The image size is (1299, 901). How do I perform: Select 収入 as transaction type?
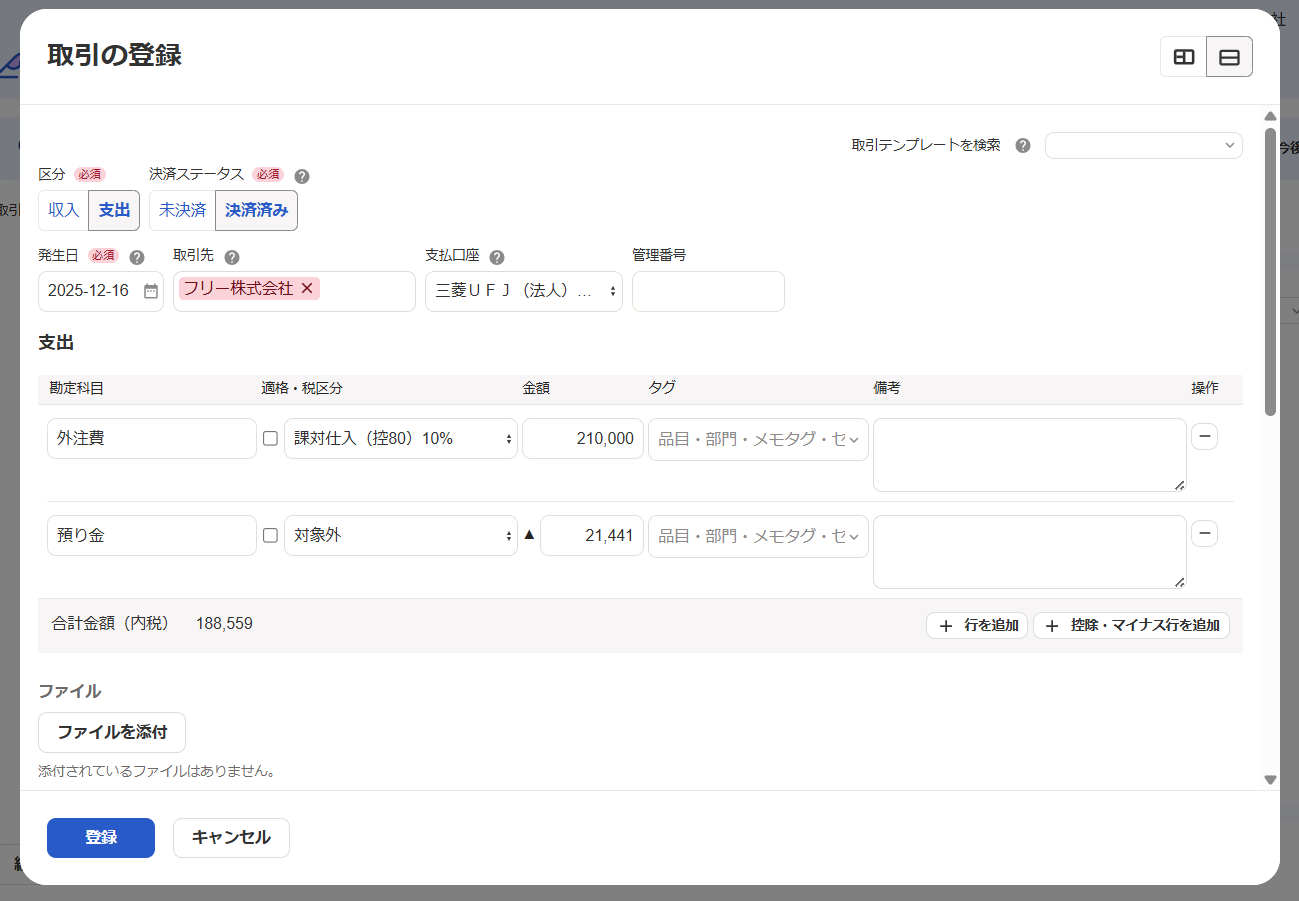click(64, 210)
